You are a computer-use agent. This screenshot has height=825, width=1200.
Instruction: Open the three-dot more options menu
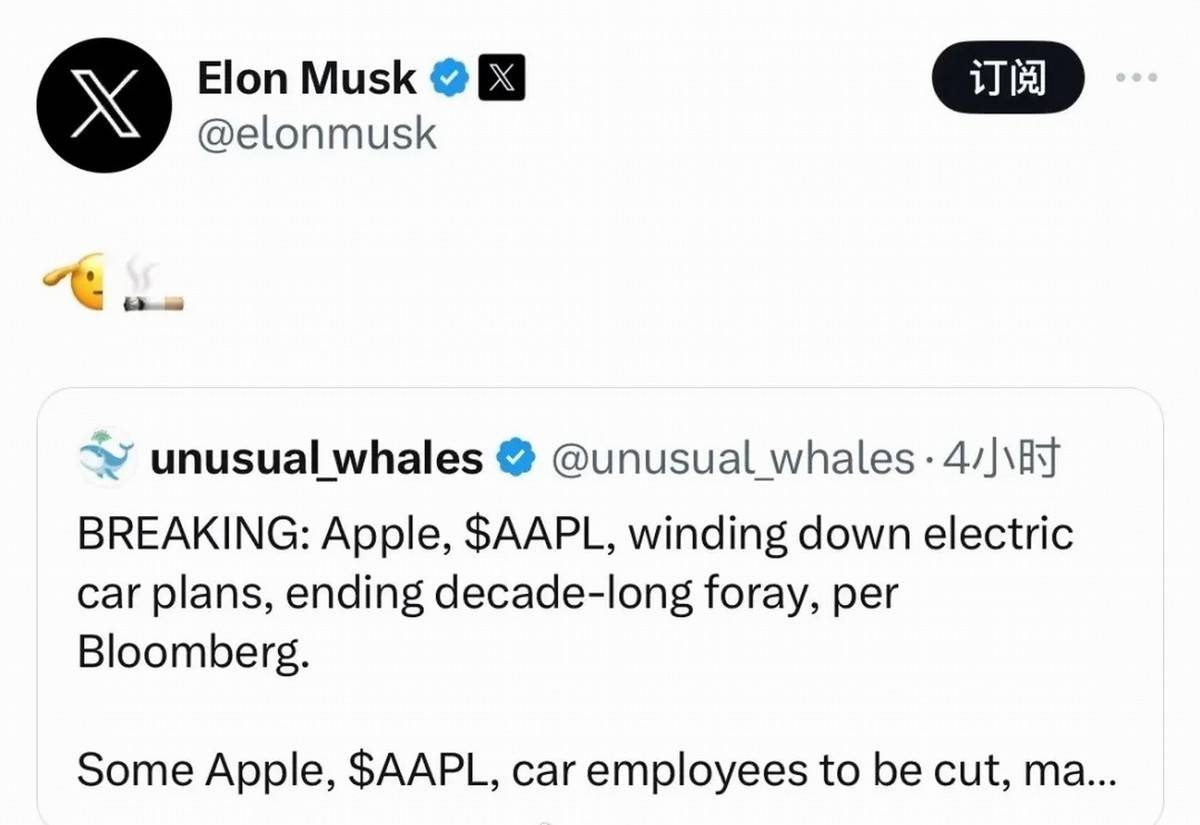coord(1135,78)
